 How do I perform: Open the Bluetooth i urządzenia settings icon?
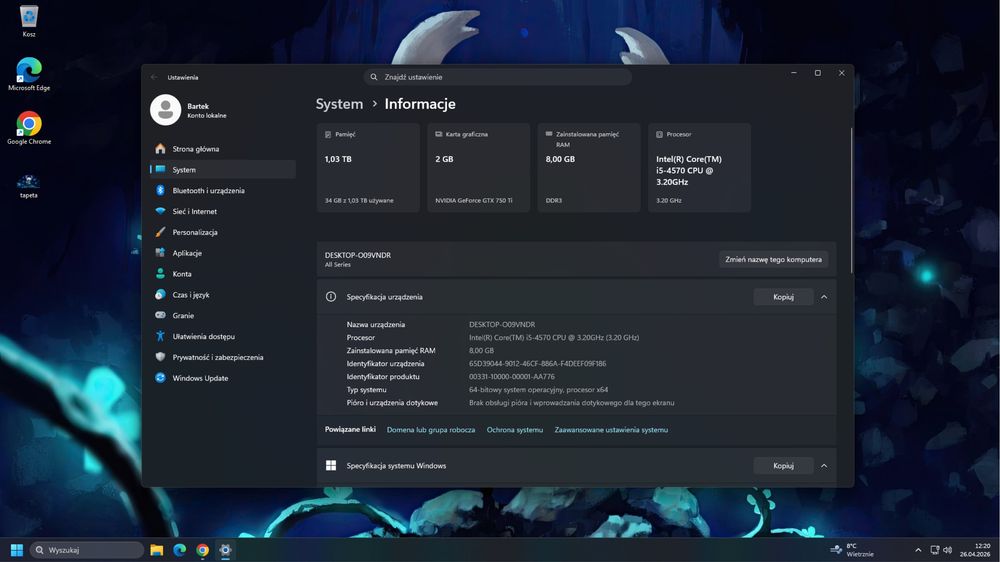click(160, 190)
